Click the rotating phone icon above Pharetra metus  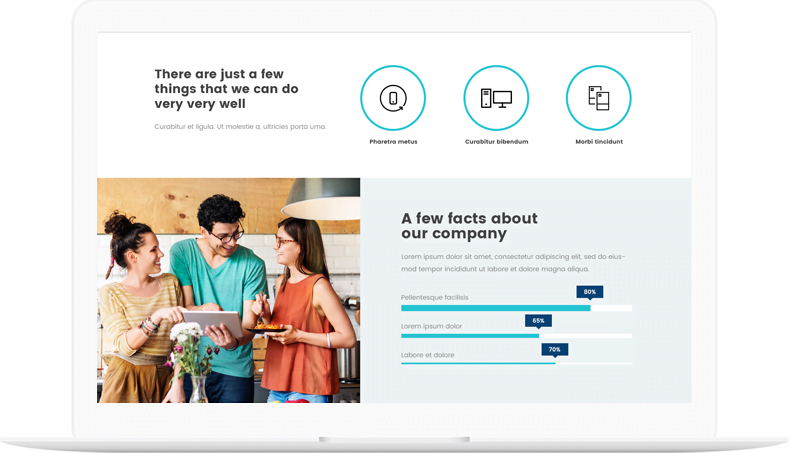(393, 98)
